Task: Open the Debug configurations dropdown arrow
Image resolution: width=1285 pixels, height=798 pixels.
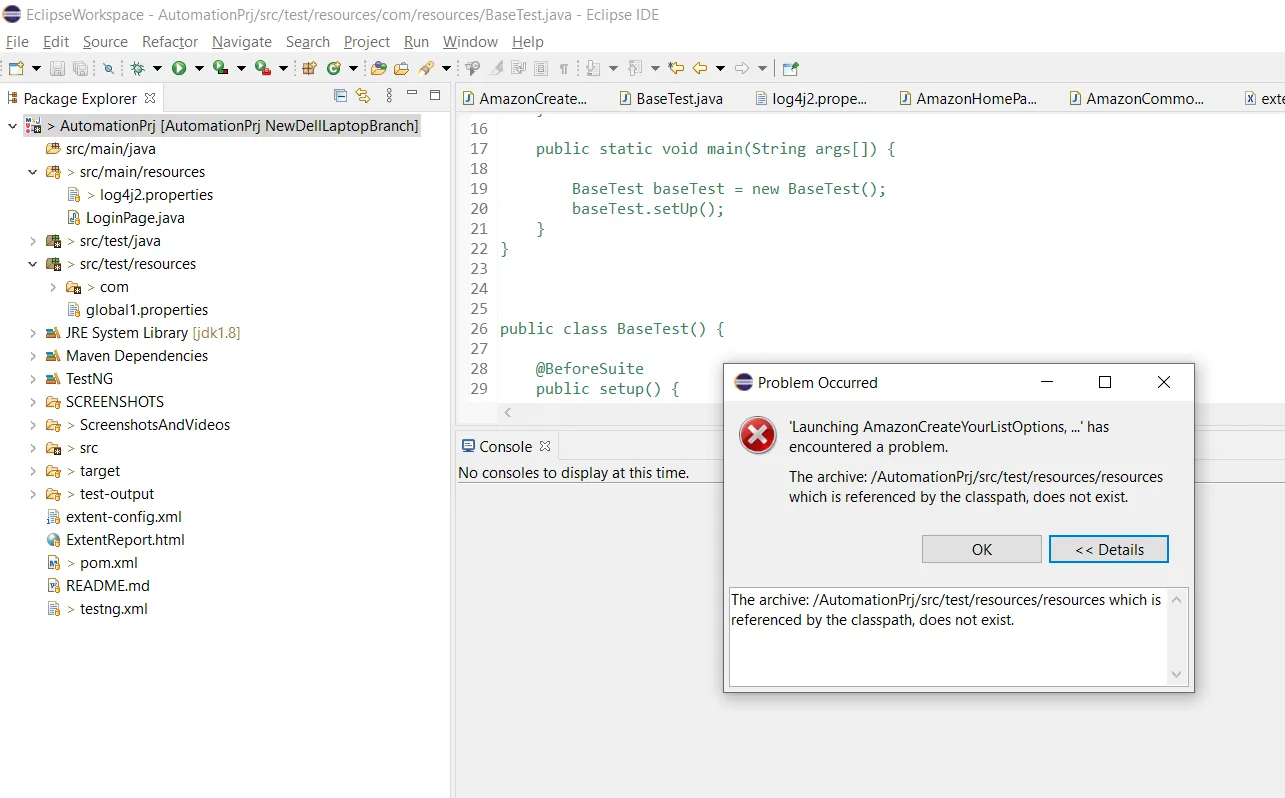Action: (157, 68)
